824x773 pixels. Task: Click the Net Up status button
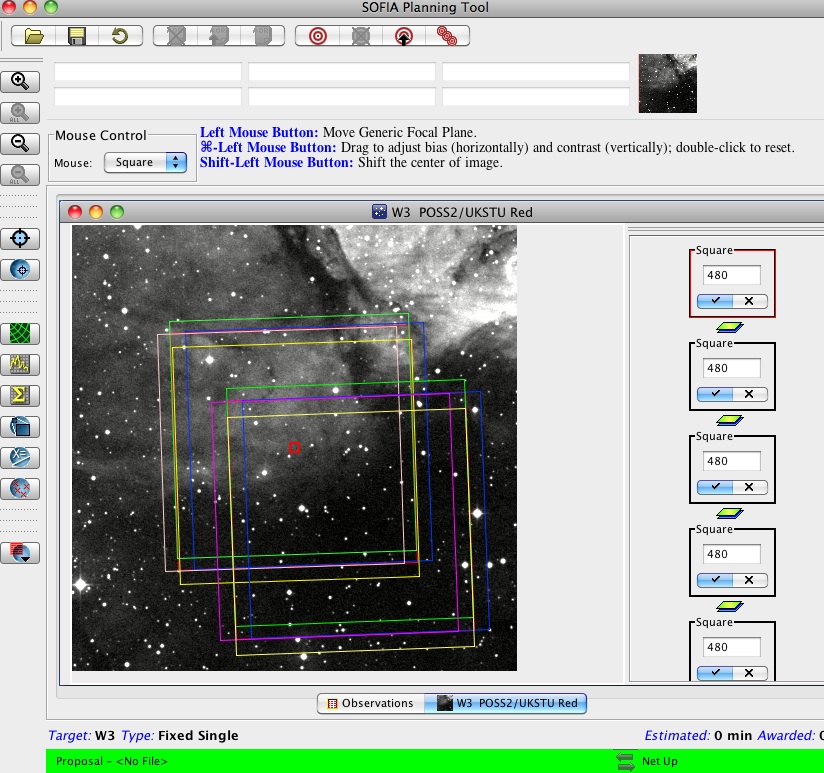click(x=647, y=761)
